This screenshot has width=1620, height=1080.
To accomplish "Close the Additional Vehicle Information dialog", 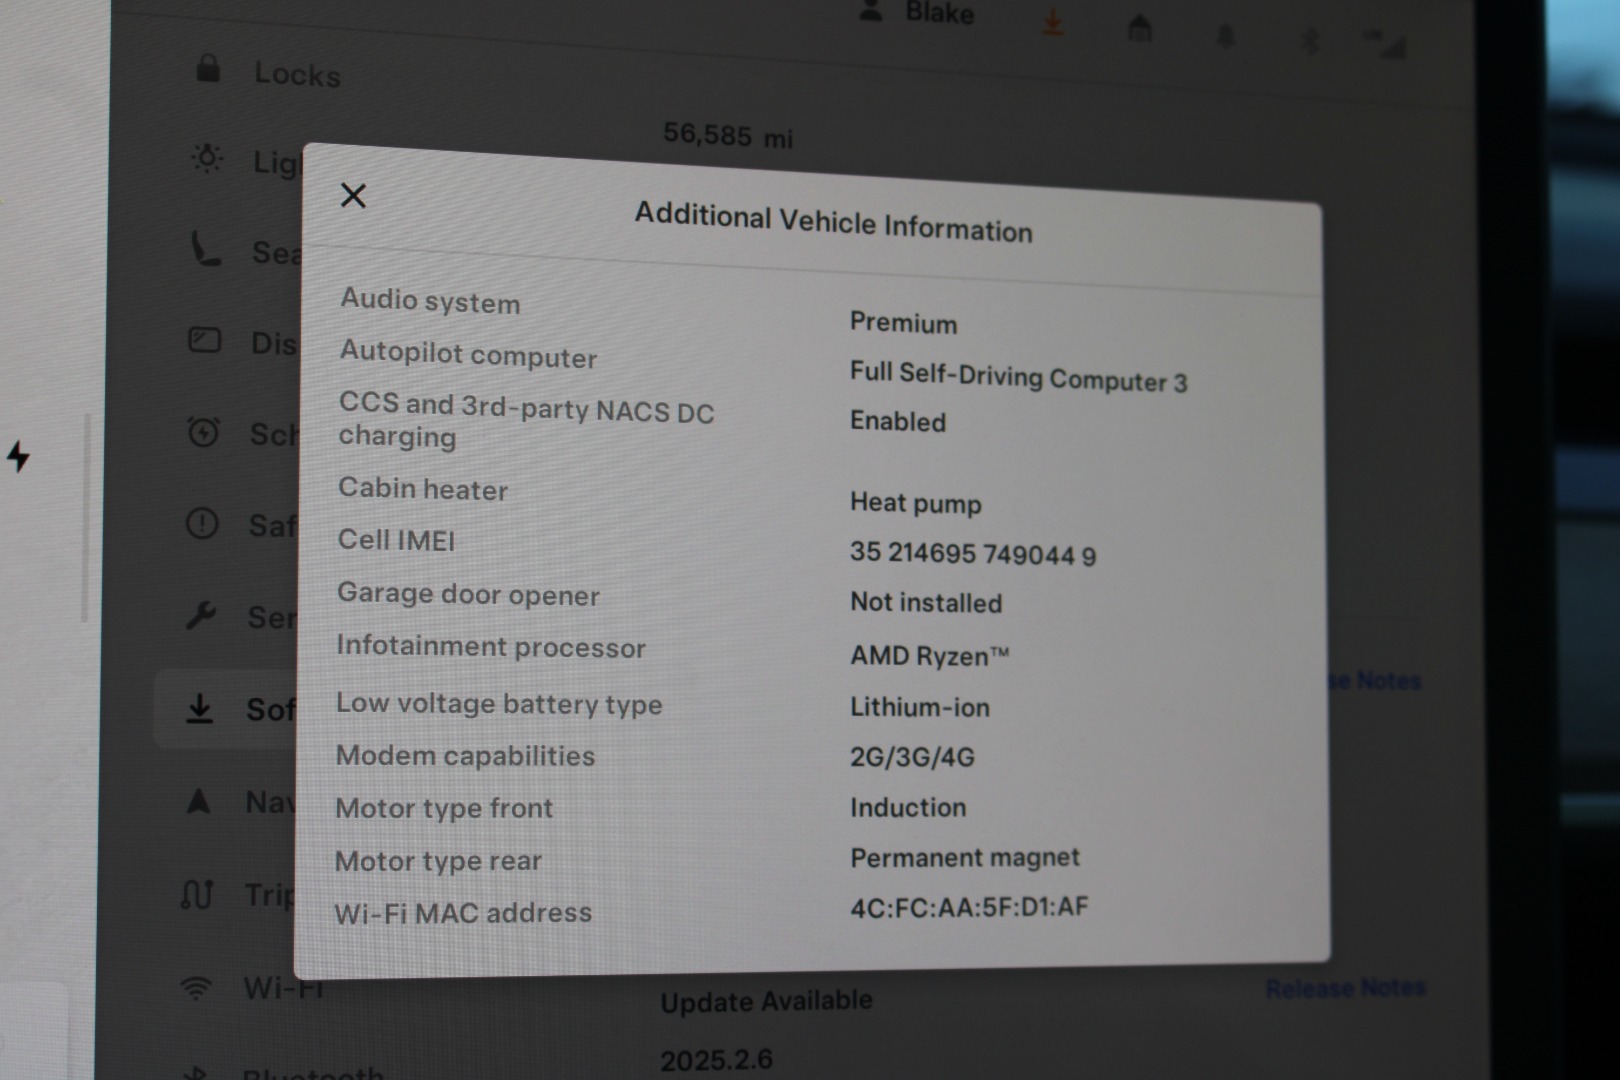I will (x=353, y=195).
